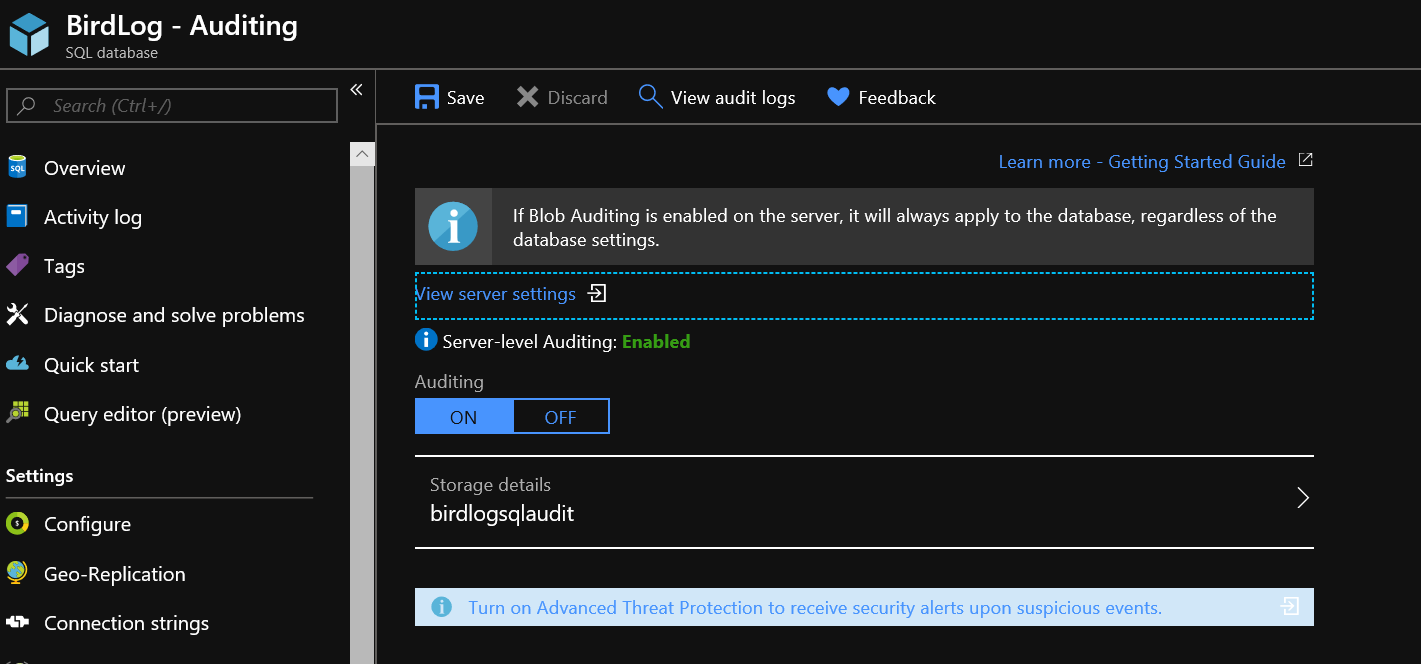The height and width of the screenshot is (664, 1421).
Task: Click the birdlogsqlaudit storage name
Action: click(502, 514)
